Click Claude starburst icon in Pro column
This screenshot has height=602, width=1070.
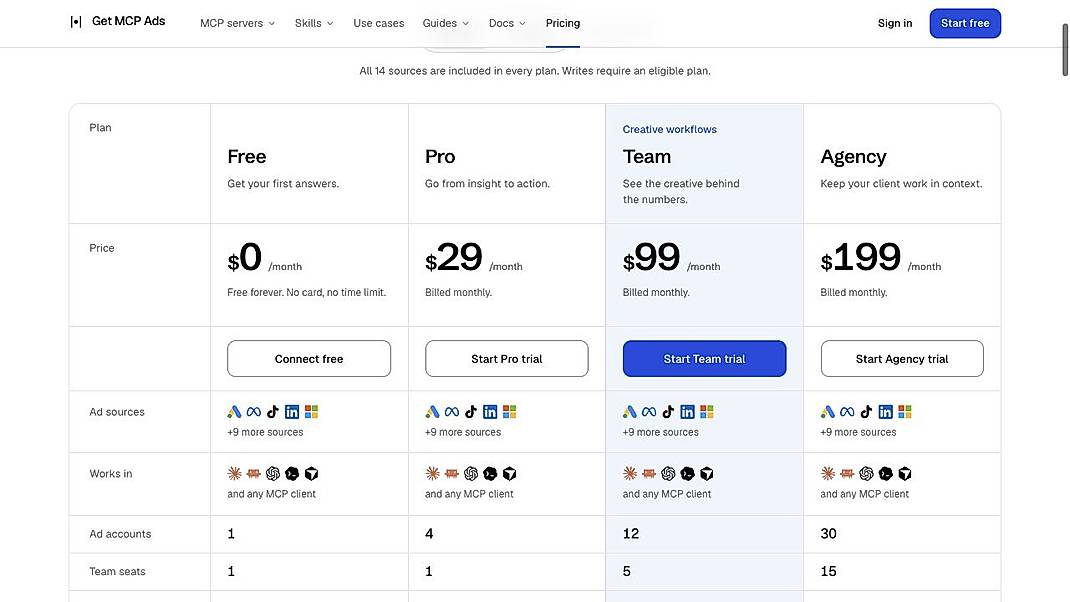432,473
